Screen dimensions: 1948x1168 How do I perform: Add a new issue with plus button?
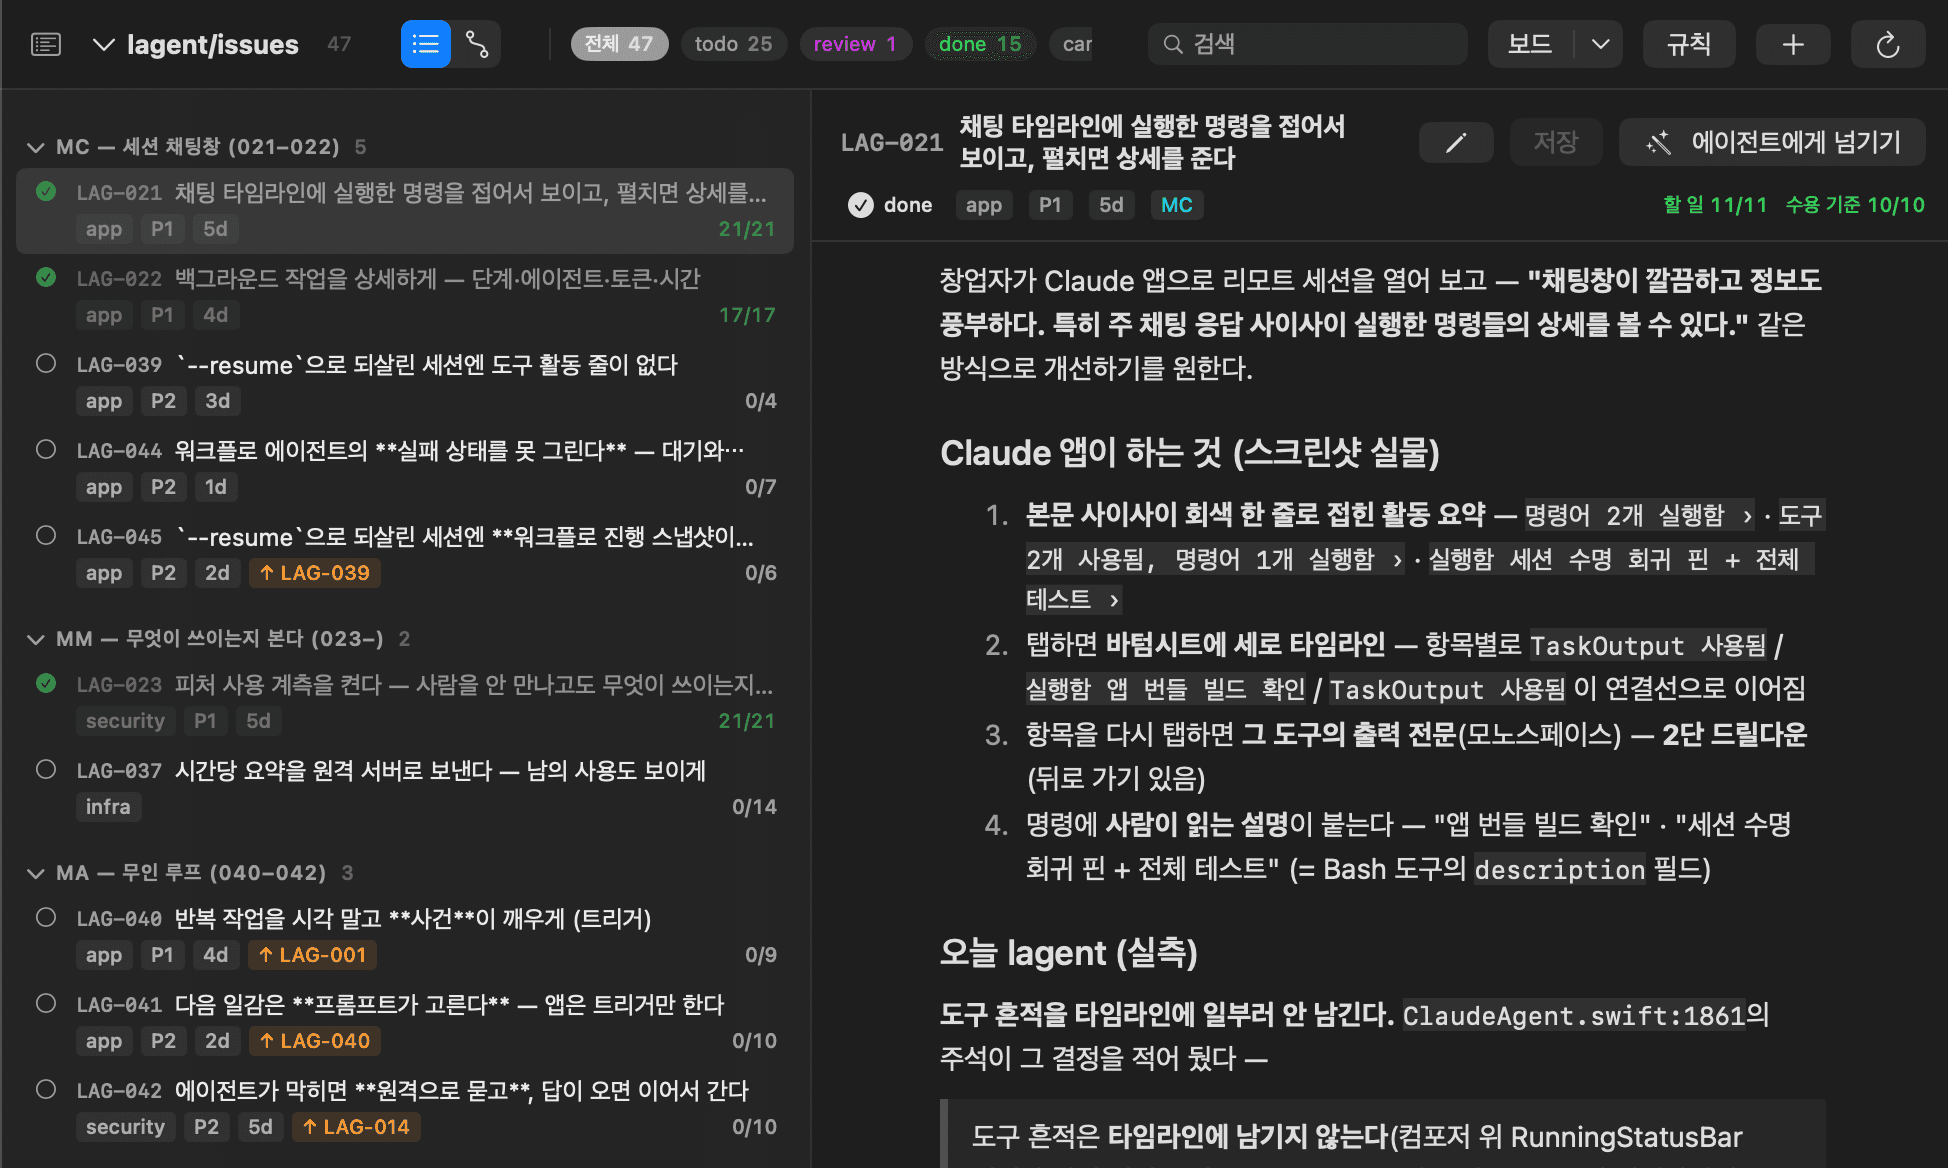coord(1793,44)
